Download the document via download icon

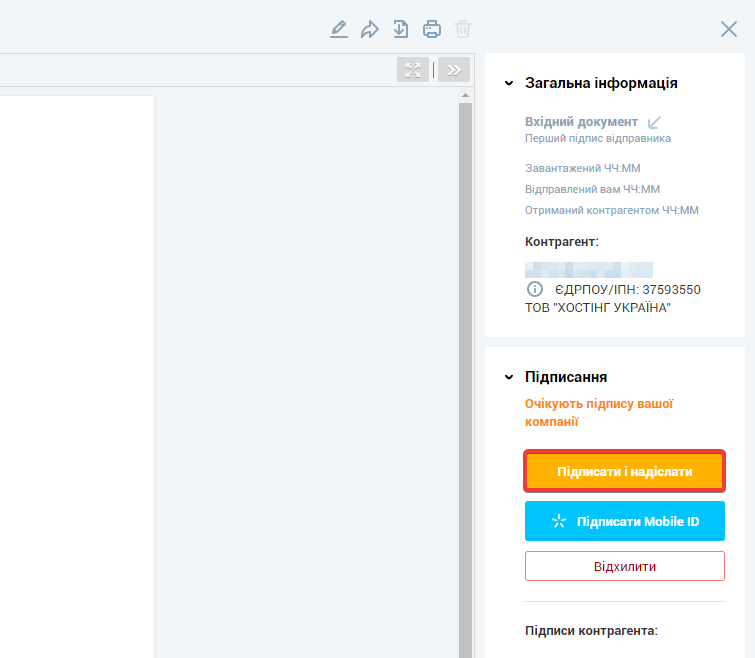tap(401, 29)
